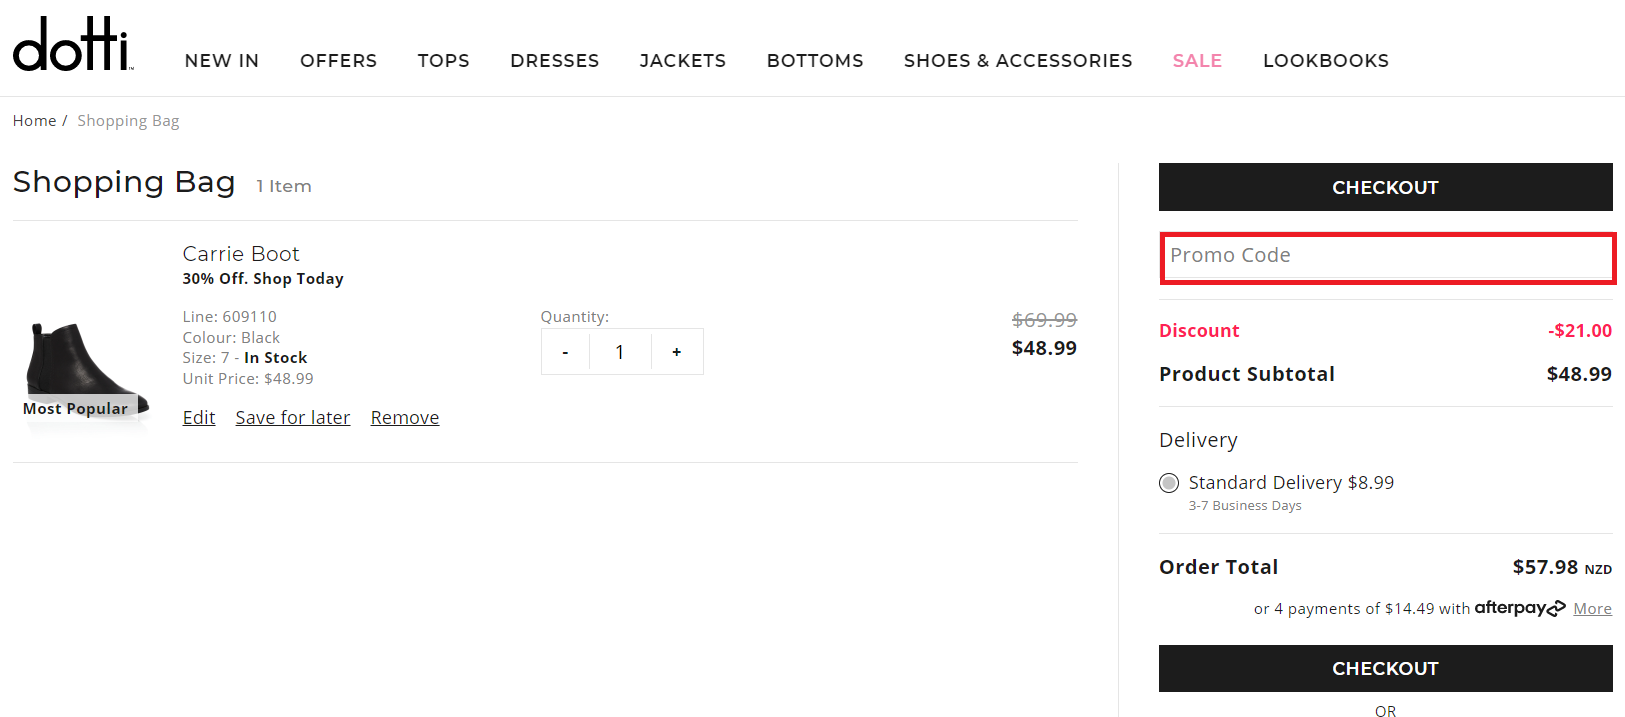Open the OFFERS menu

pyautogui.click(x=338, y=61)
